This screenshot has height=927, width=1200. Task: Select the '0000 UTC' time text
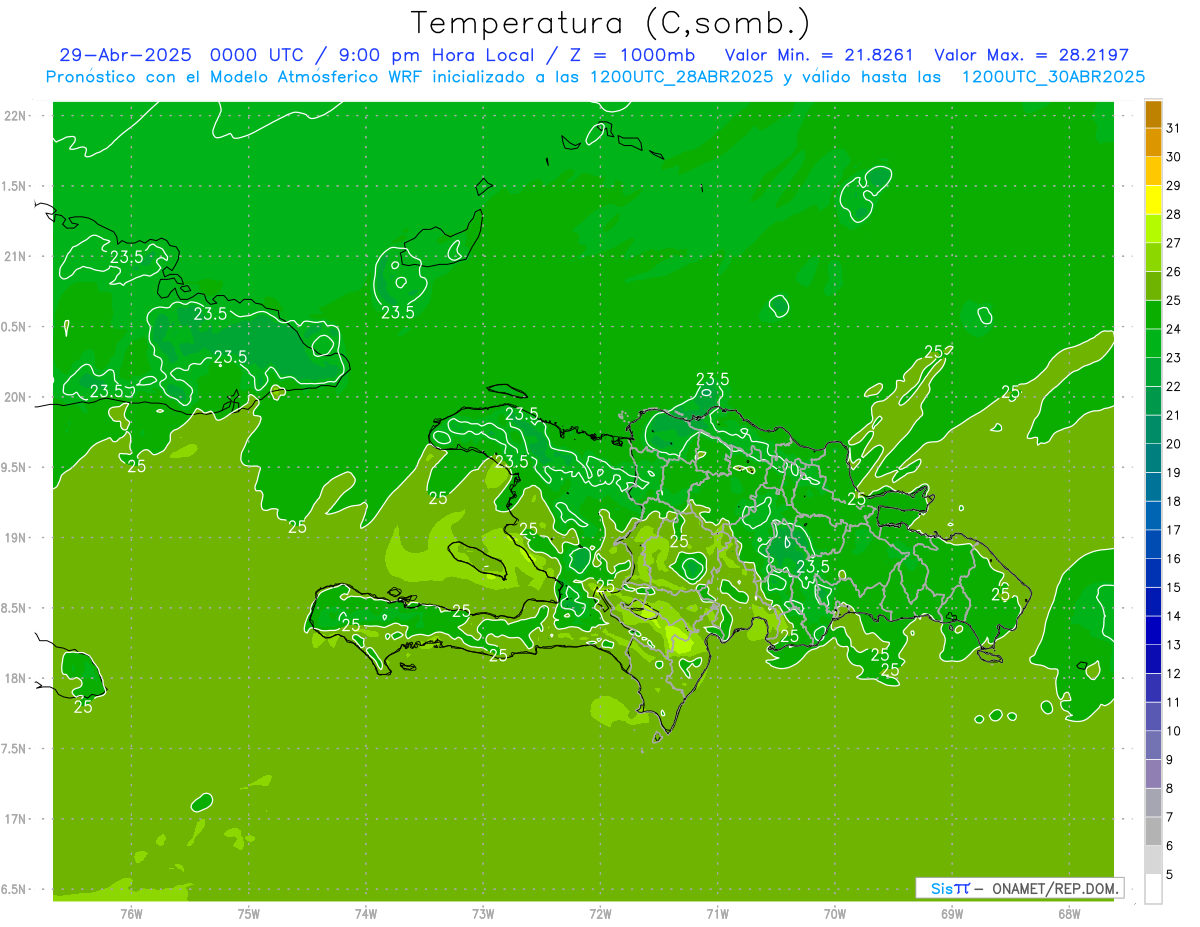[258, 55]
